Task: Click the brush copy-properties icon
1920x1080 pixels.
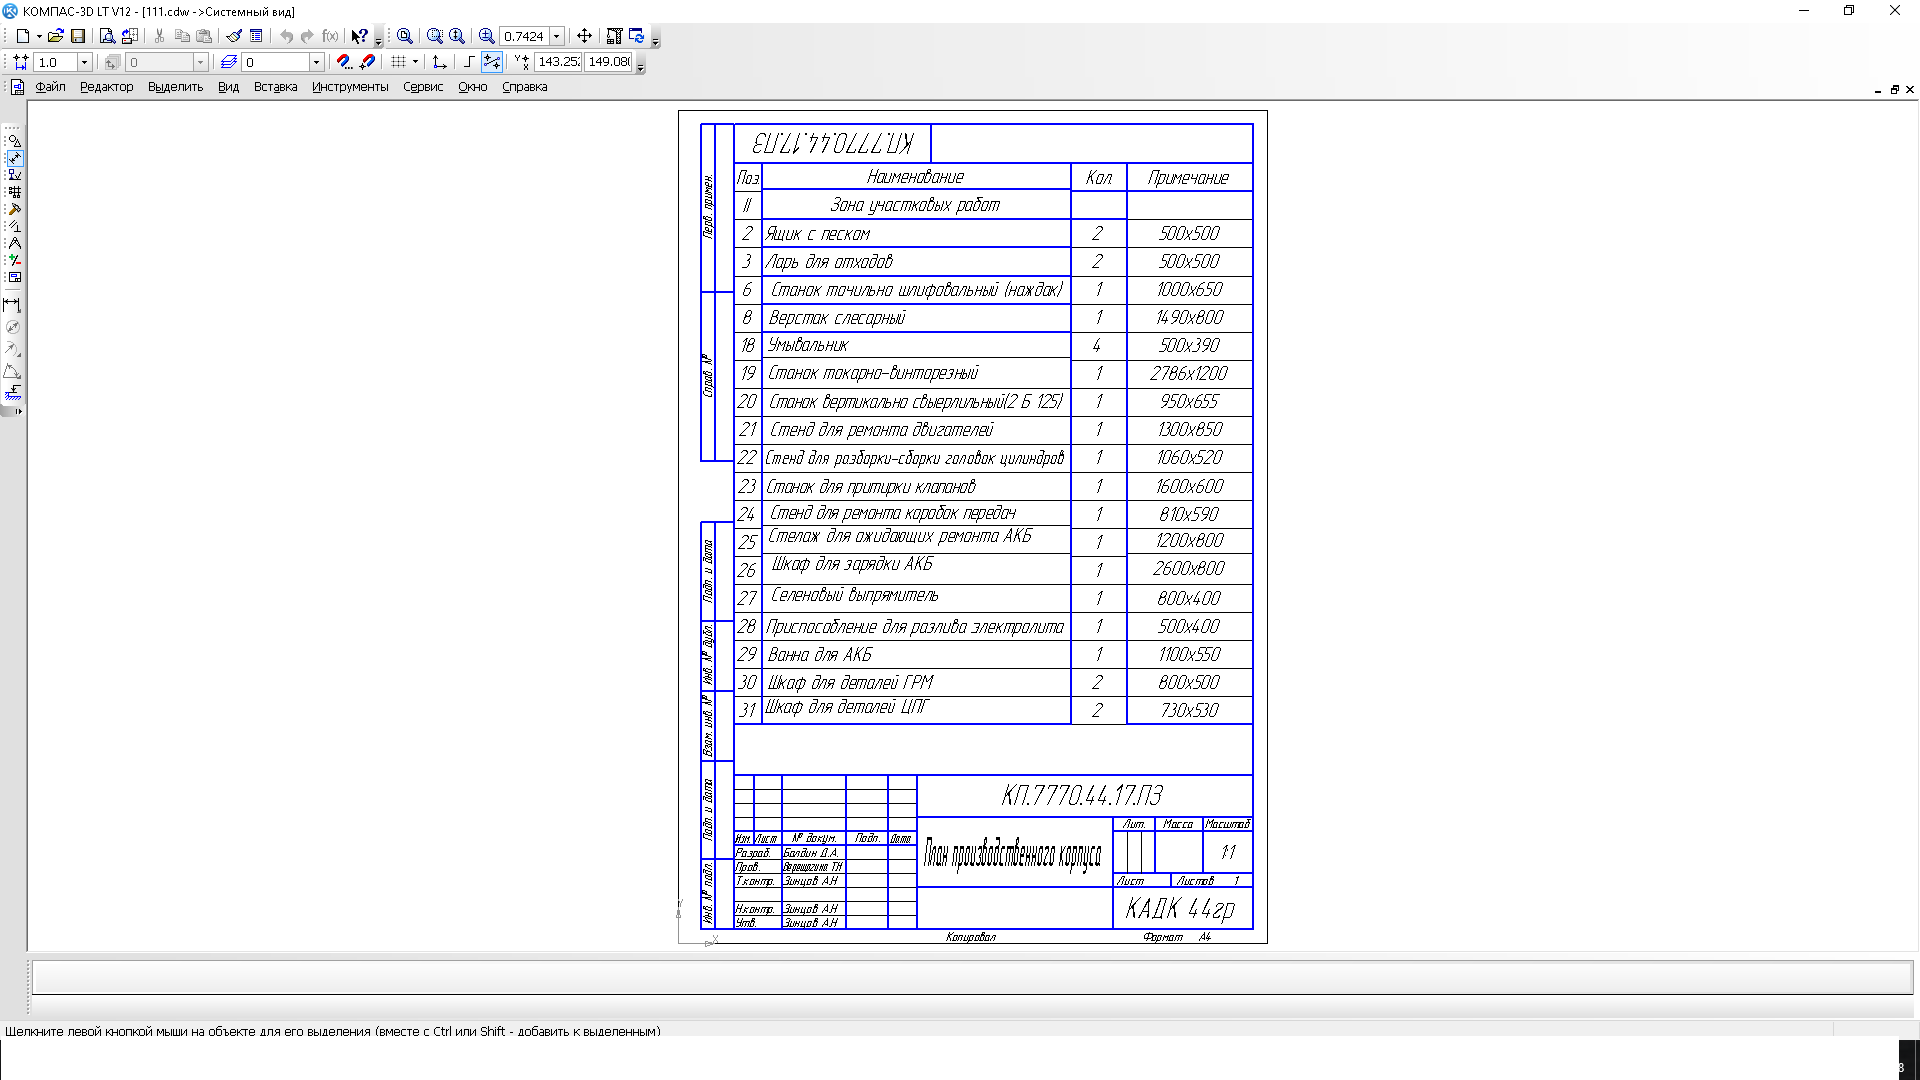Action: click(x=234, y=36)
